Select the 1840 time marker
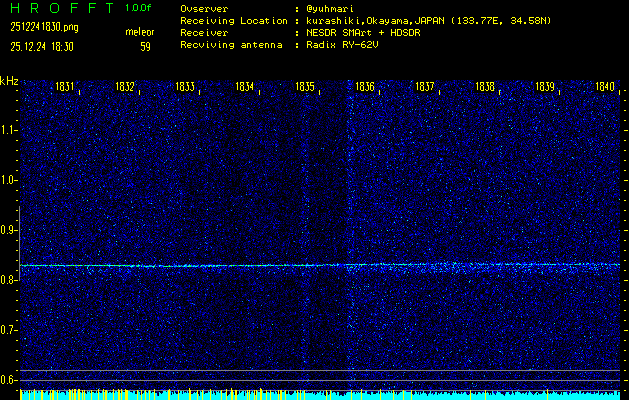The image size is (629, 400). pos(604,88)
